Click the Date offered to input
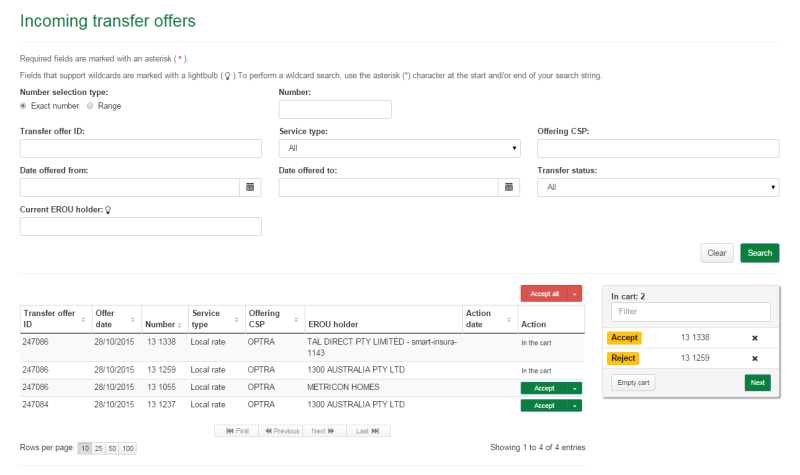The height and width of the screenshot is (475, 800). click(x=389, y=187)
